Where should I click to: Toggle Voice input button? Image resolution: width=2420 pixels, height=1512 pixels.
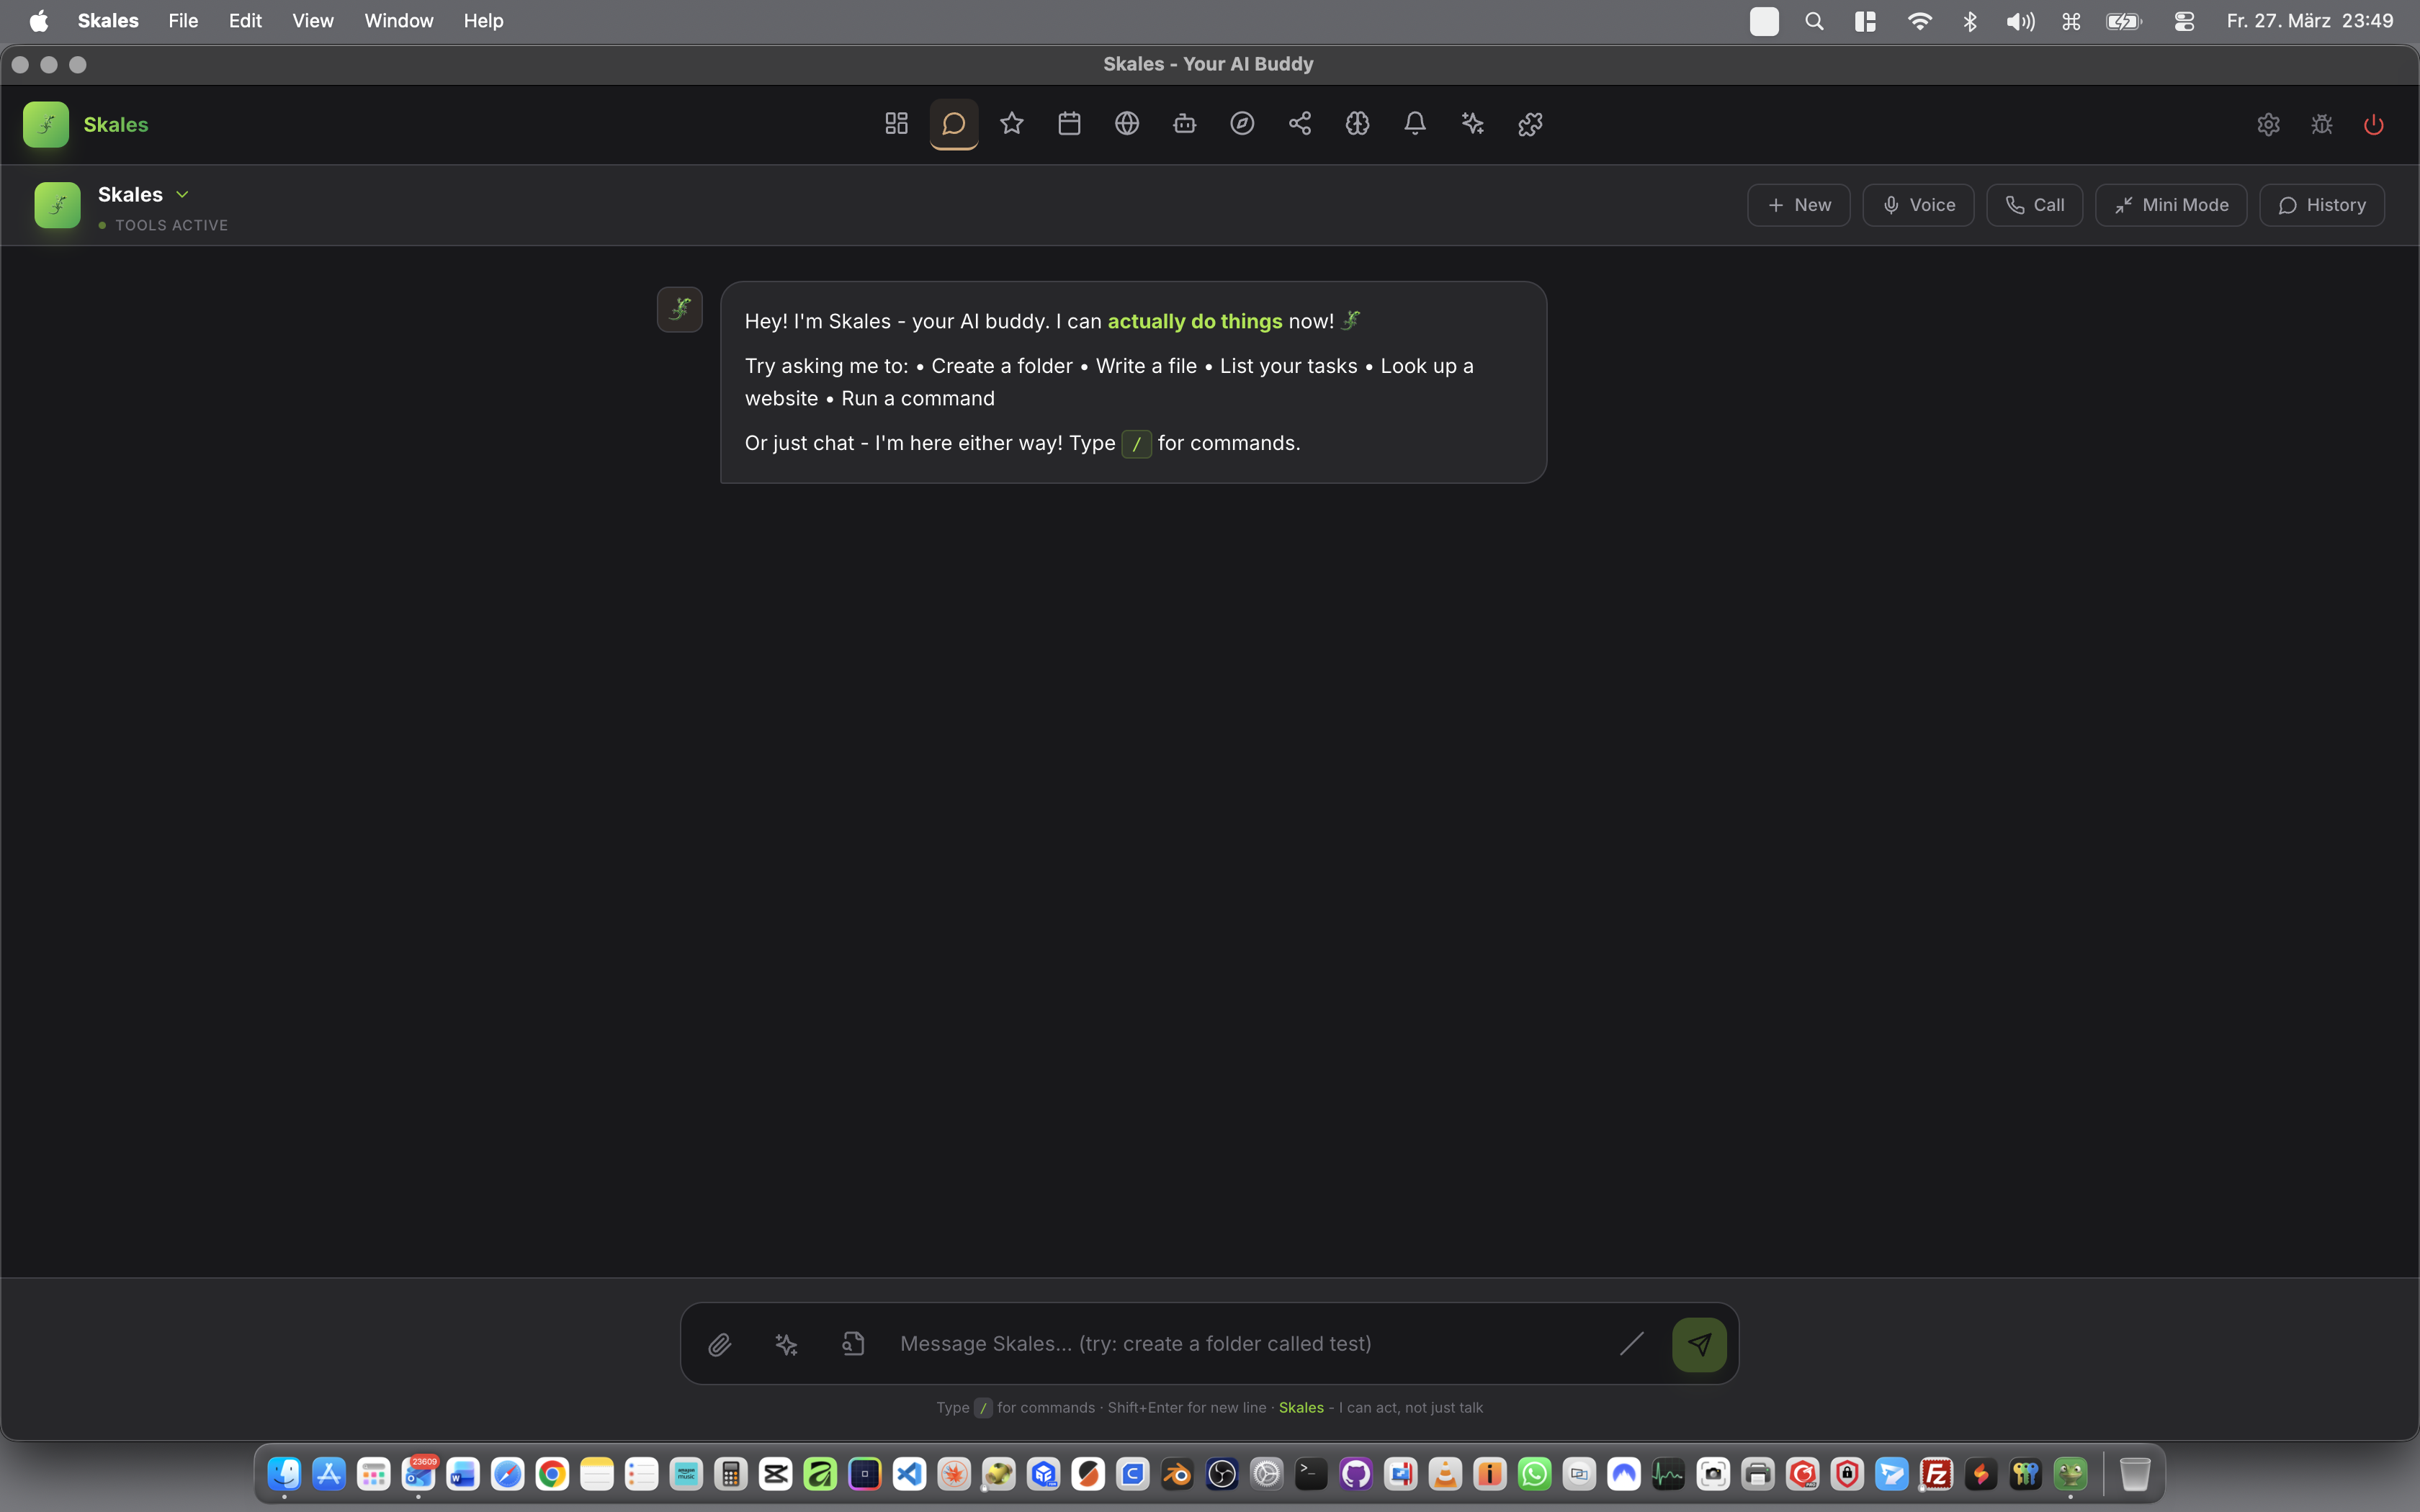(x=1917, y=205)
